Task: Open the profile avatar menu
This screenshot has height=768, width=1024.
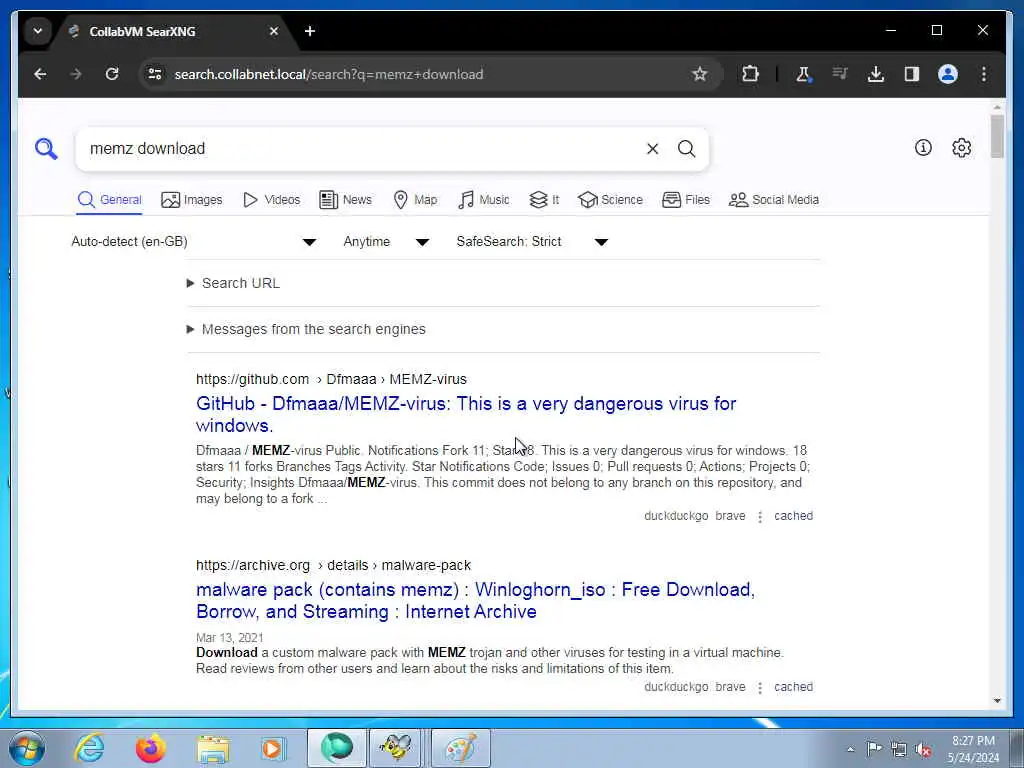Action: 948,74
